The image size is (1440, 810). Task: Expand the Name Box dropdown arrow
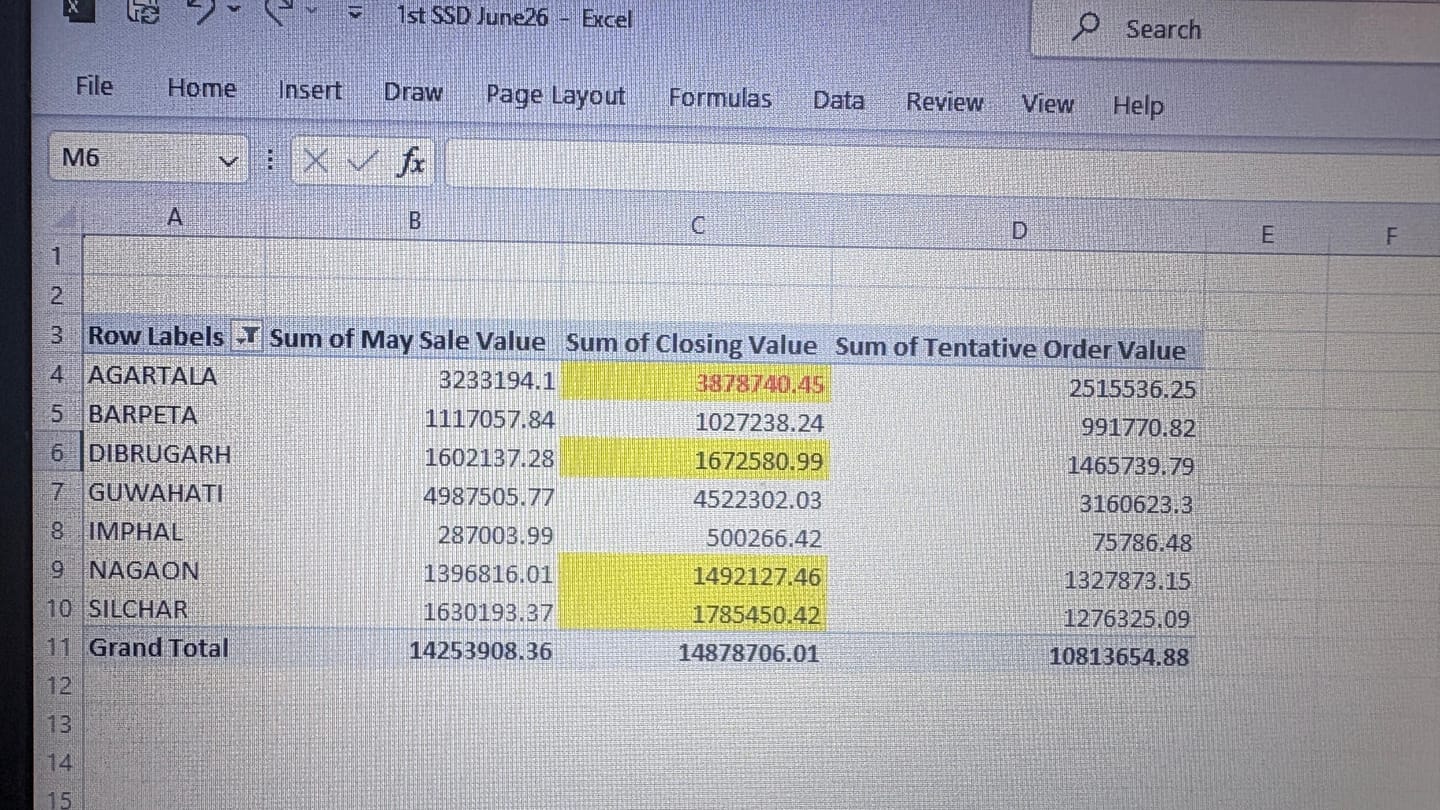(x=229, y=160)
